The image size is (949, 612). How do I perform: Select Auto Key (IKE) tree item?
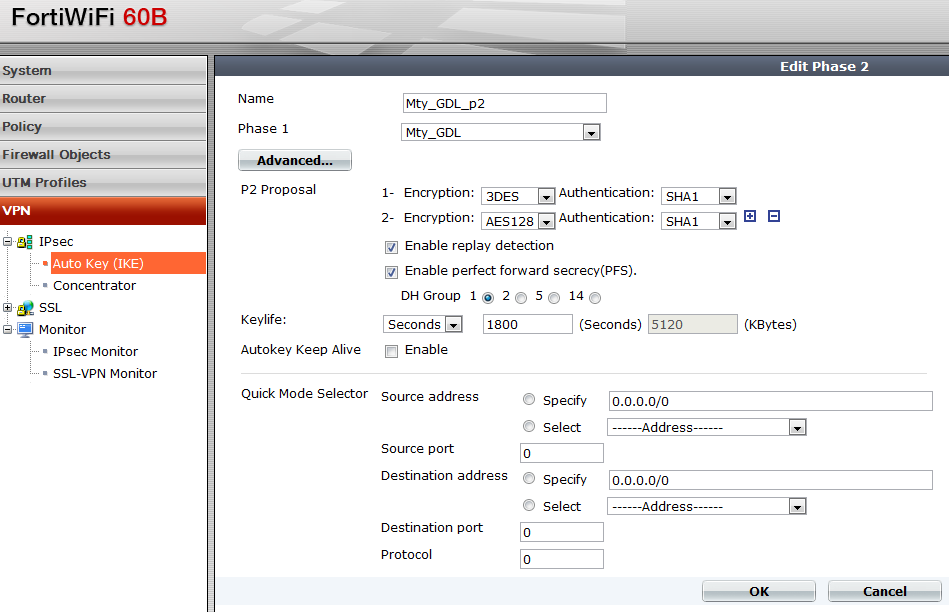pyautogui.click(x=128, y=263)
